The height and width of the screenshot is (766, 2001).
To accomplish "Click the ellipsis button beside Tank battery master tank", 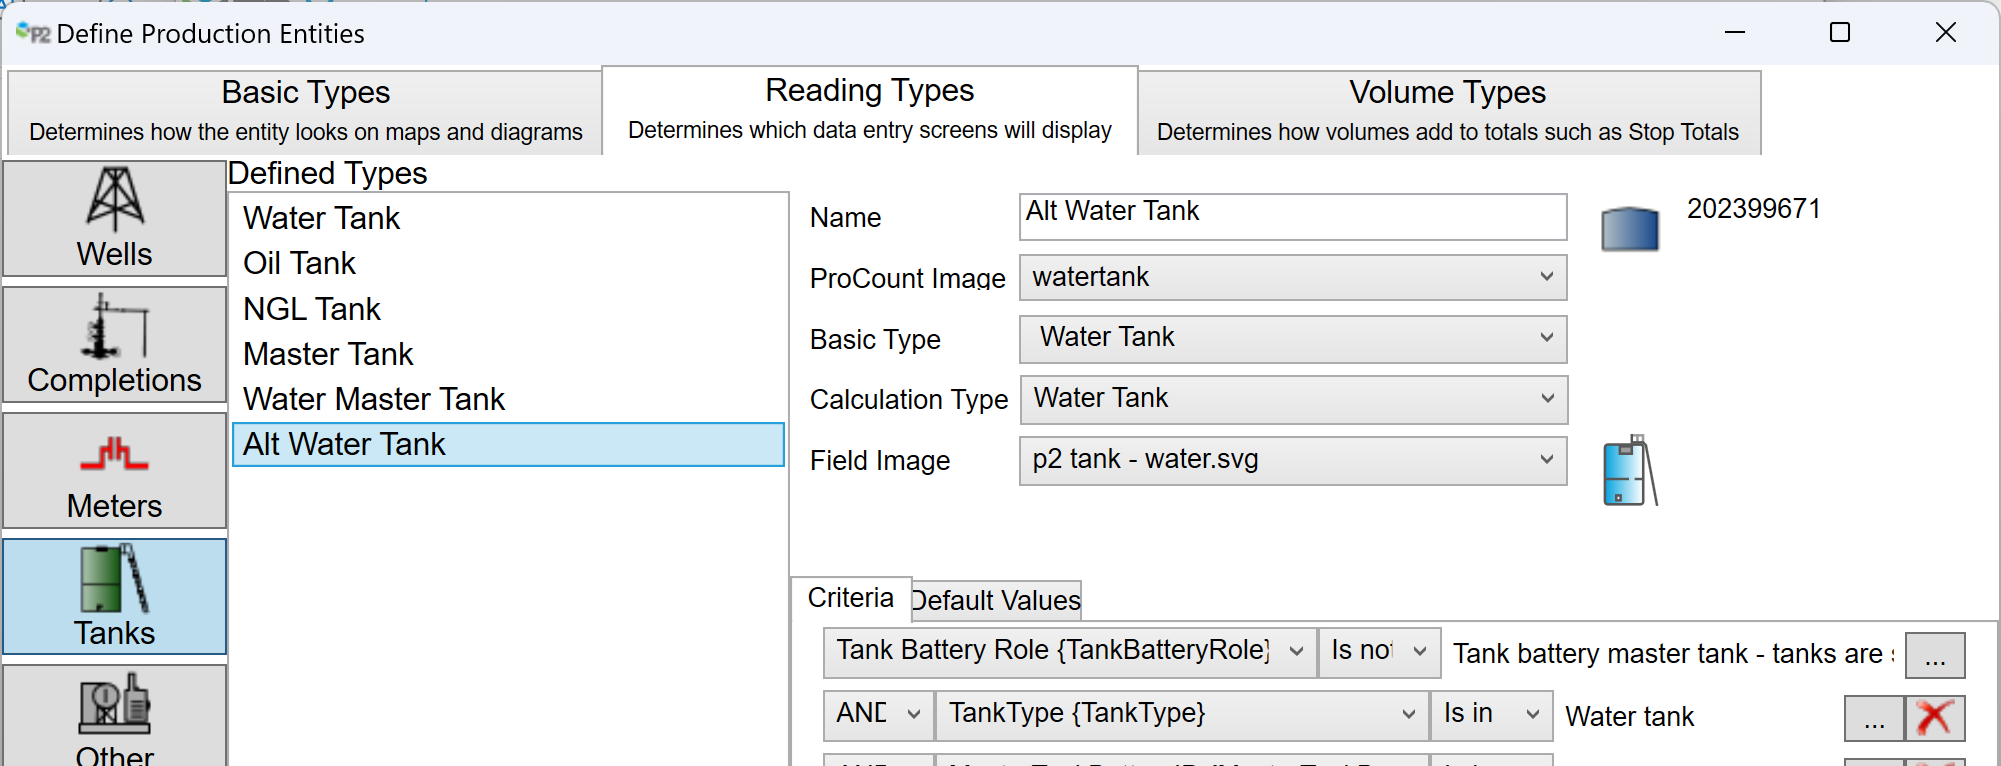I will [1934, 655].
